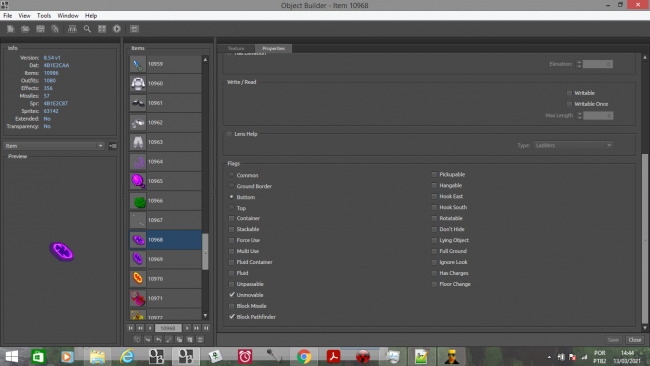Jump to the last item in list
This screenshot has height=366, width=650.
click(x=206, y=328)
